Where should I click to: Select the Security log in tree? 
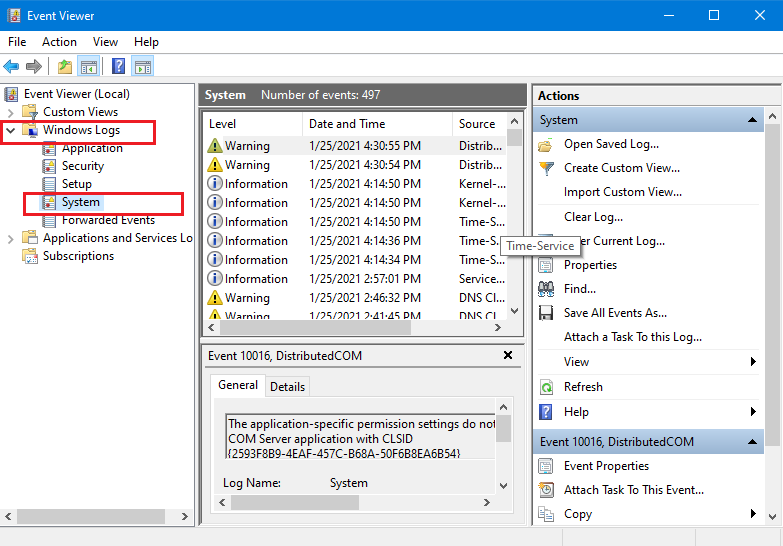click(82, 166)
